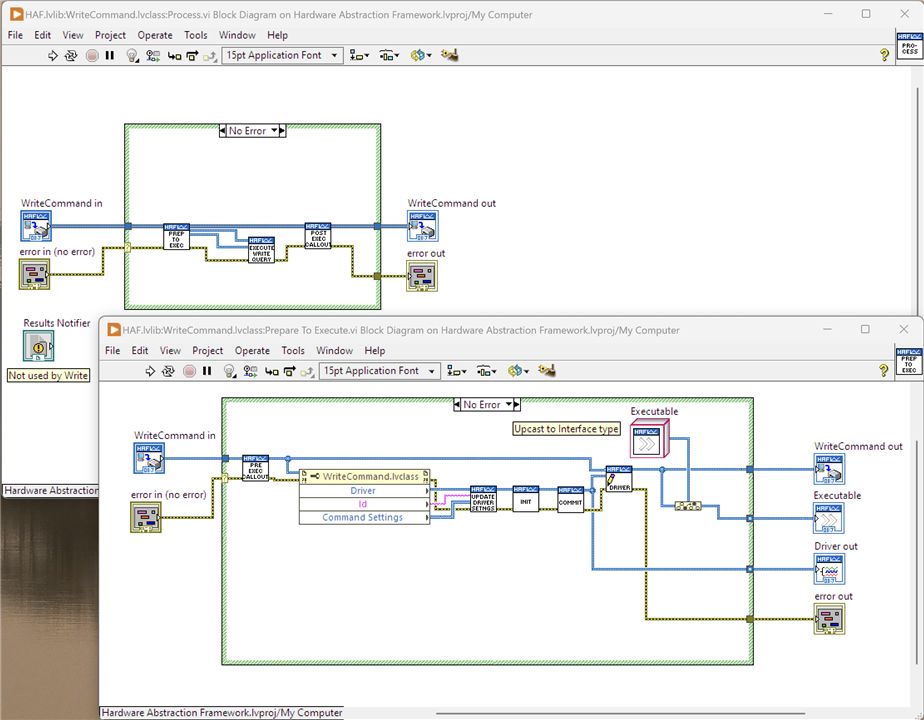Click Clean Up Diagram icon in Process.vi toolbar
Image resolution: width=924 pixels, height=720 pixels.
(x=450, y=56)
